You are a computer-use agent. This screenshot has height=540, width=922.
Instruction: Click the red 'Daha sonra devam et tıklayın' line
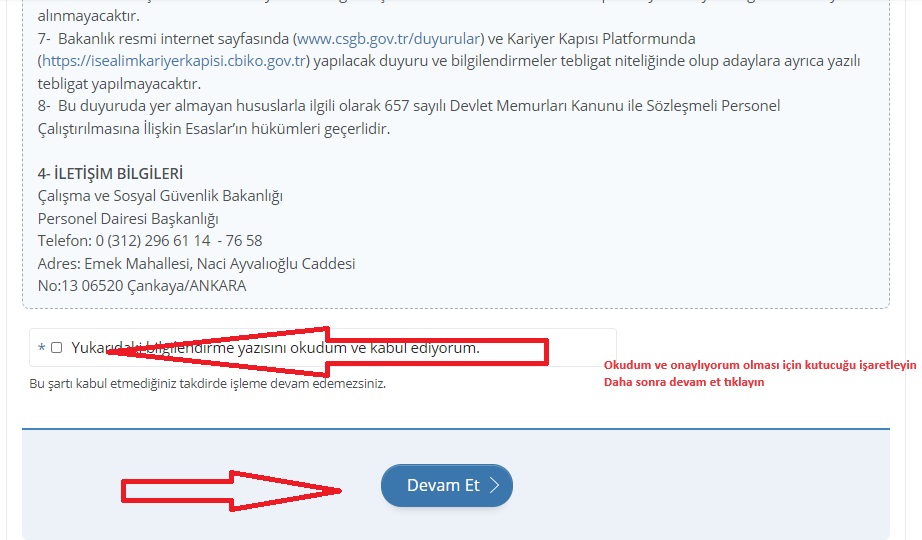[684, 383]
